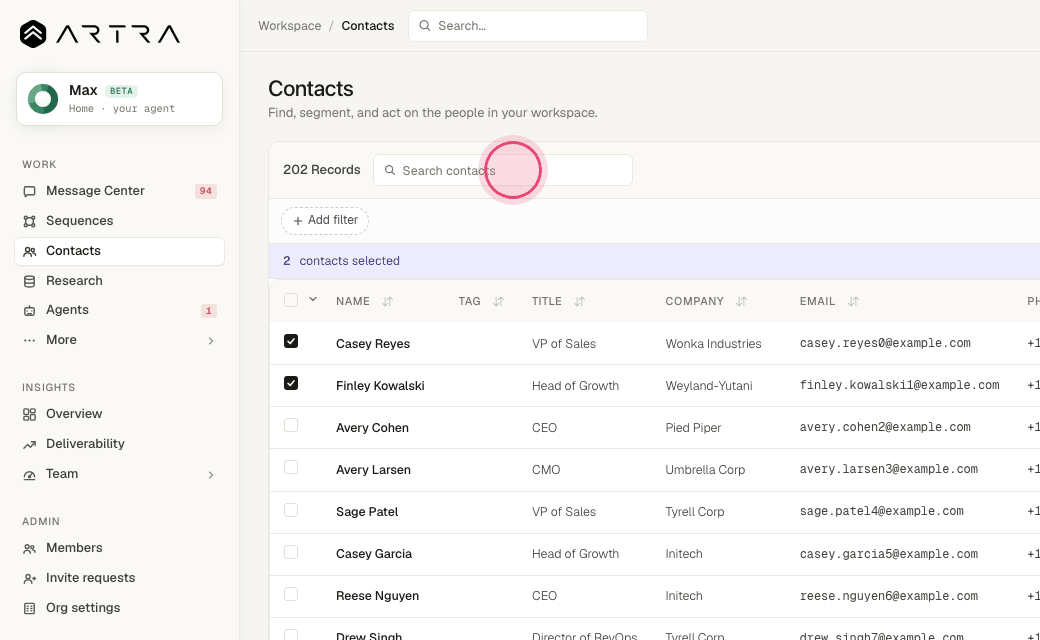Click the BETA badge next to Max
This screenshot has height=640, width=1040.
pyautogui.click(x=121, y=91)
